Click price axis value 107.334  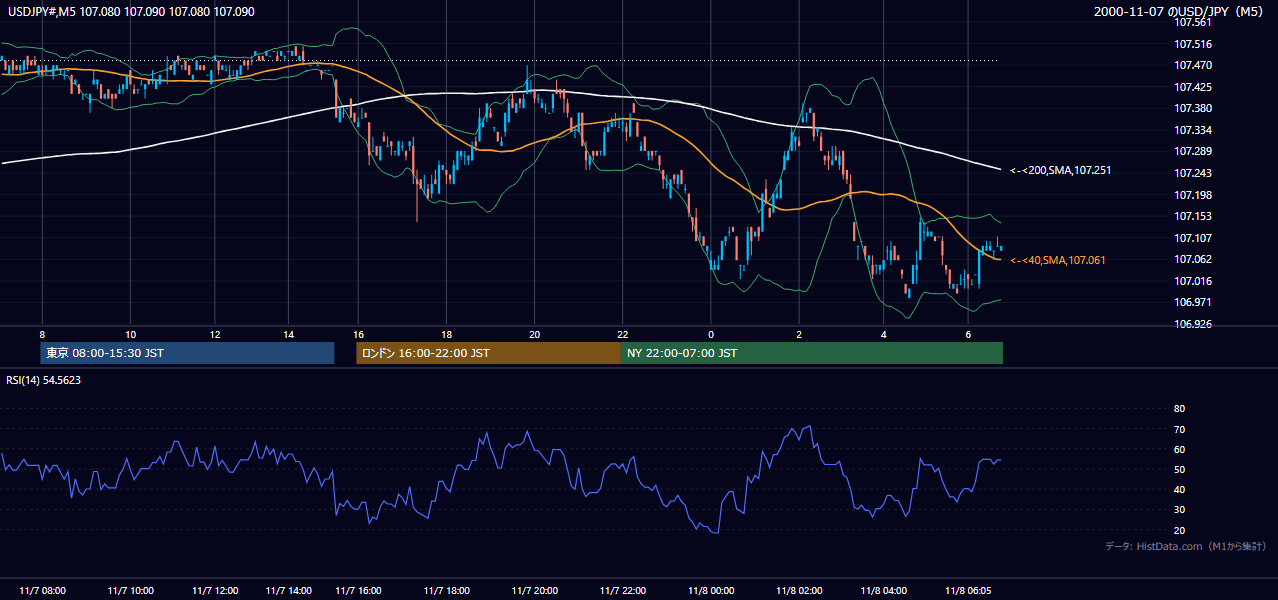pyautogui.click(x=1191, y=130)
